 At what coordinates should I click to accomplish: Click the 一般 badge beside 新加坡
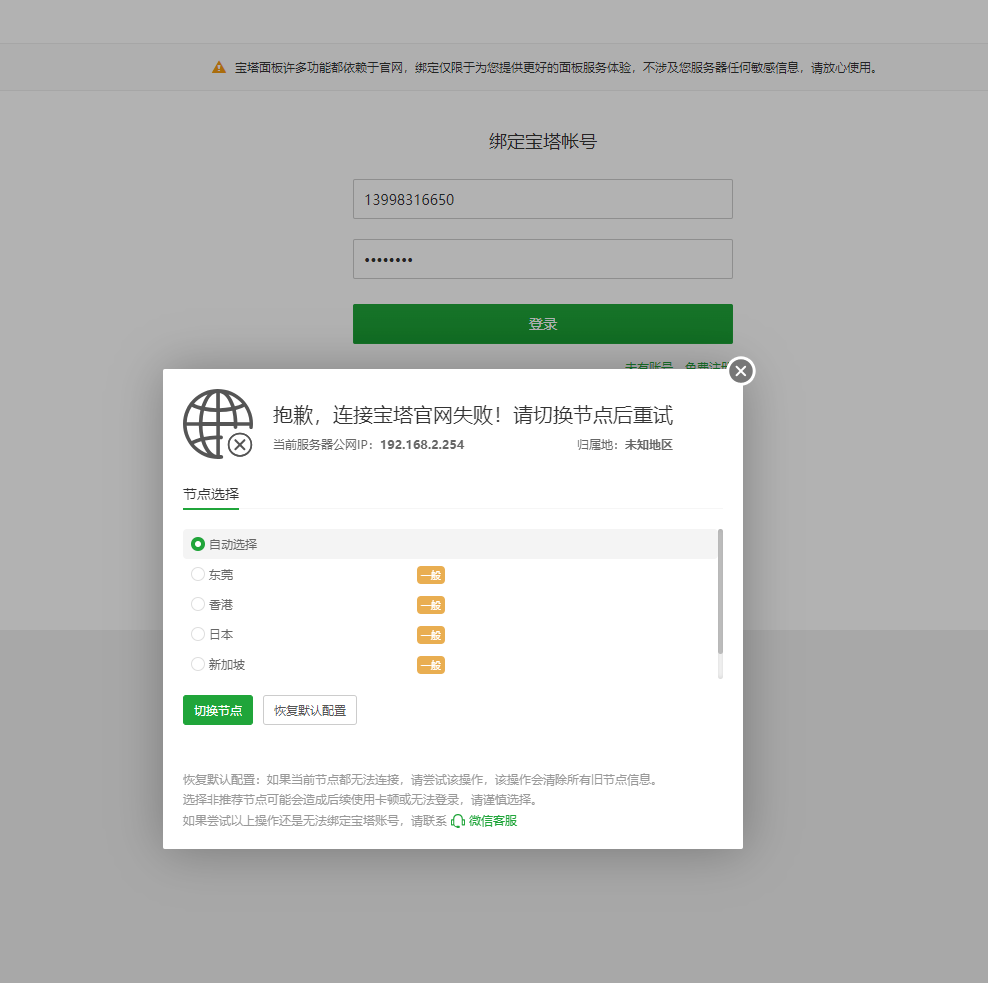pos(431,665)
